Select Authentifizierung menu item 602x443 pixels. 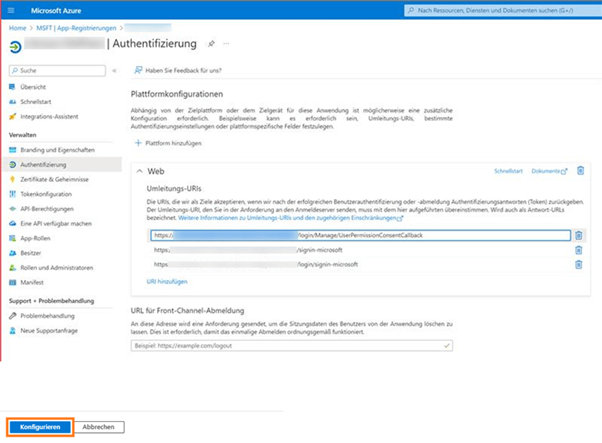[62, 165]
